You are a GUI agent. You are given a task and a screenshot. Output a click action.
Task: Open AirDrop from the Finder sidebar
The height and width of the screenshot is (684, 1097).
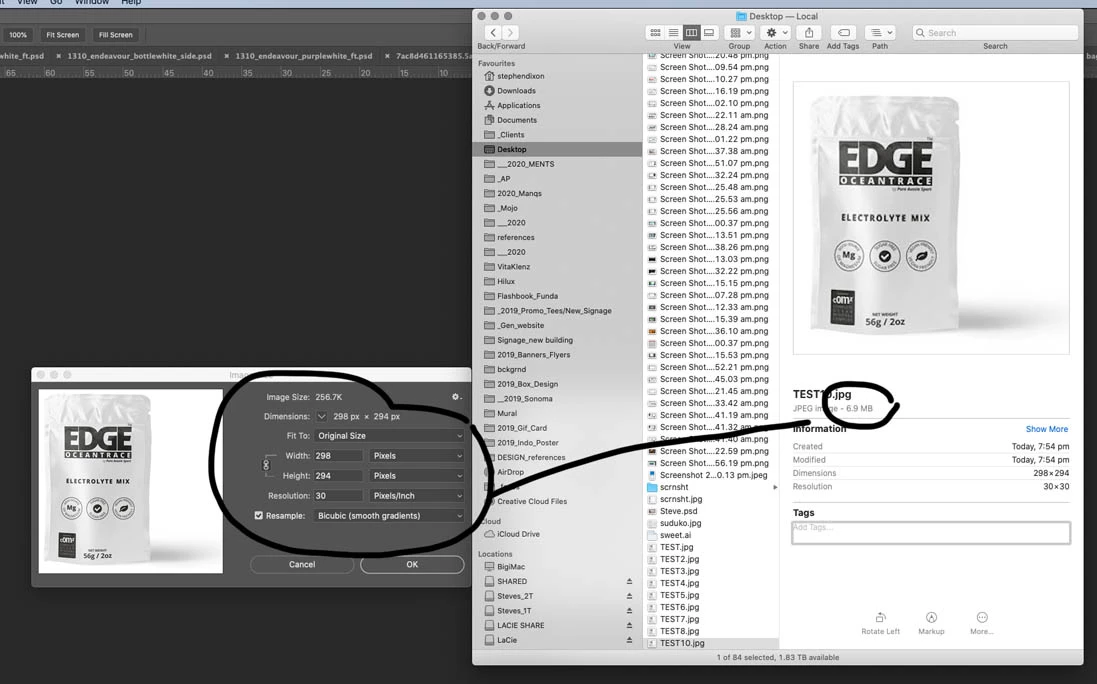click(510, 472)
